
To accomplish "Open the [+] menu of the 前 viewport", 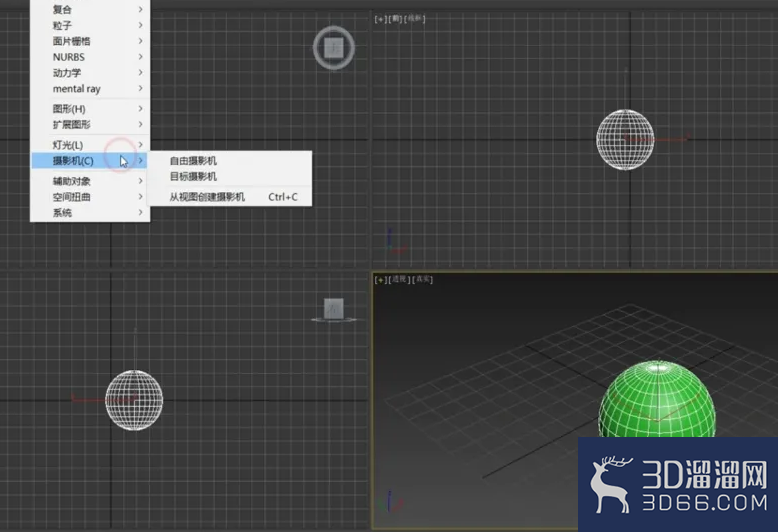I will (x=380, y=19).
